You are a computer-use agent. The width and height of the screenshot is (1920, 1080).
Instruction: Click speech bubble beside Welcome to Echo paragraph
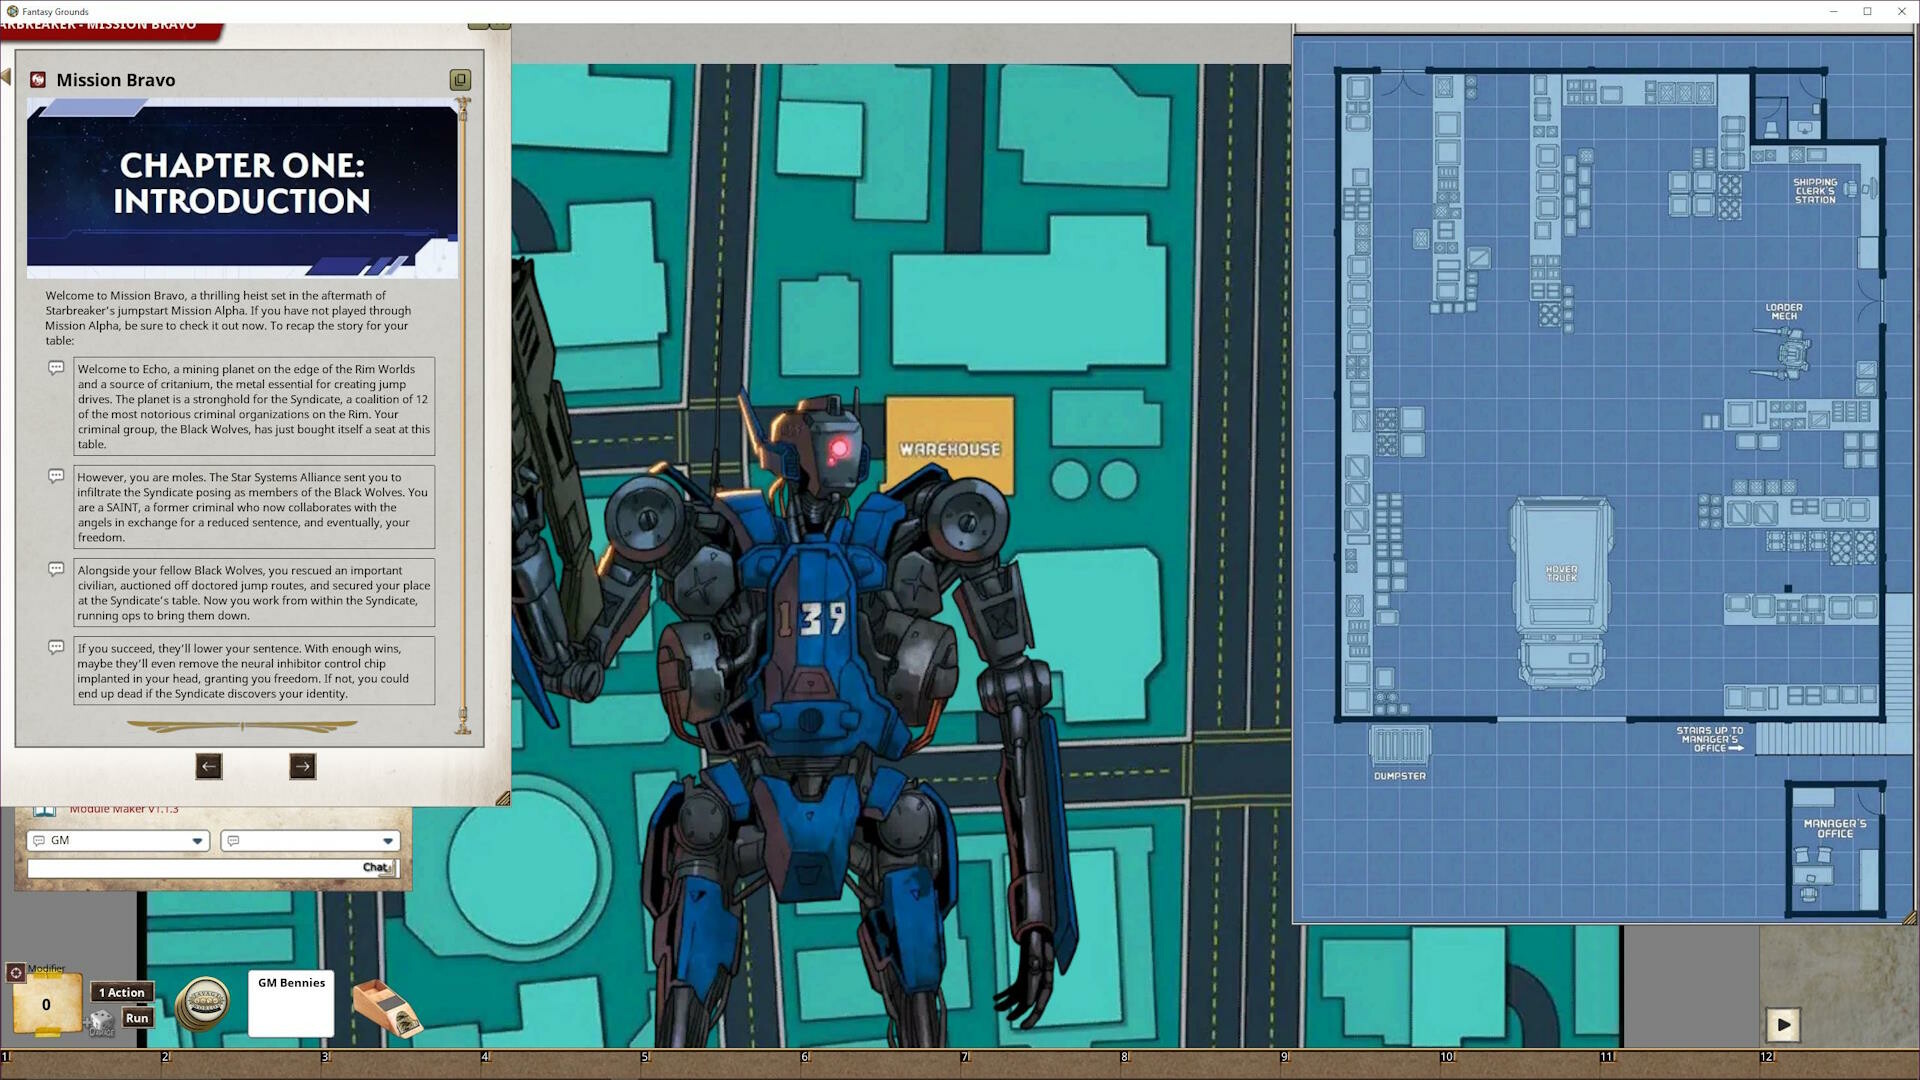(57, 368)
